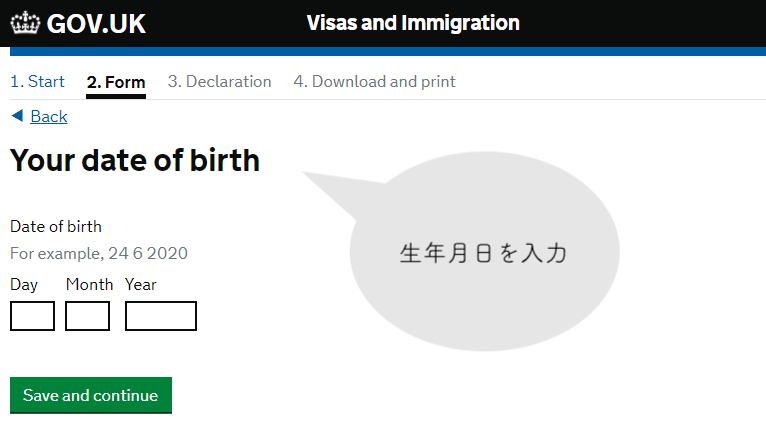Click the Year field label
766x427 pixels.
click(x=141, y=284)
